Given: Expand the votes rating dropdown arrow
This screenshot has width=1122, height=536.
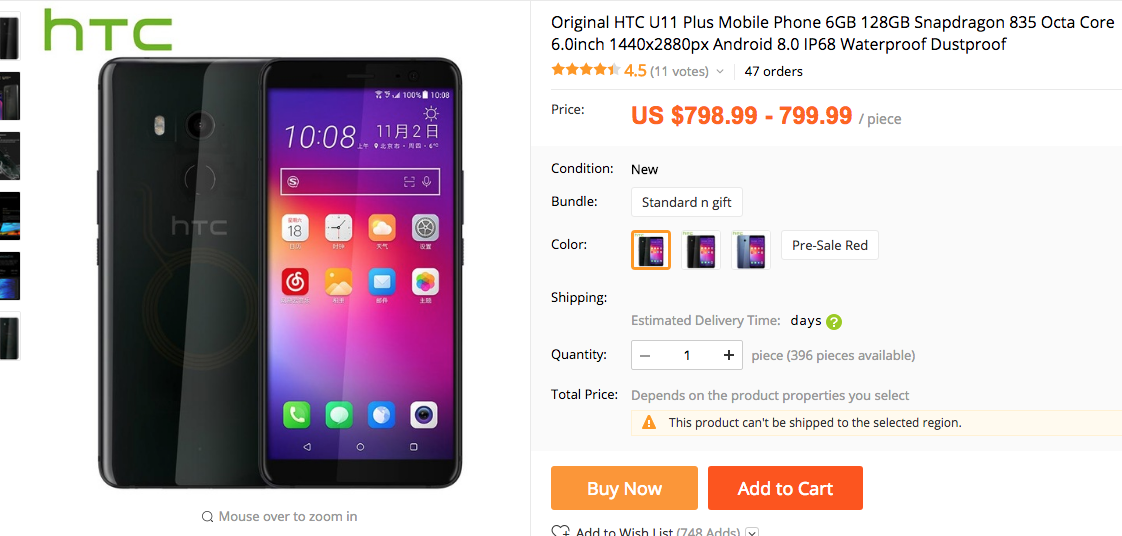Looking at the screenshot, I should (720, 72).
